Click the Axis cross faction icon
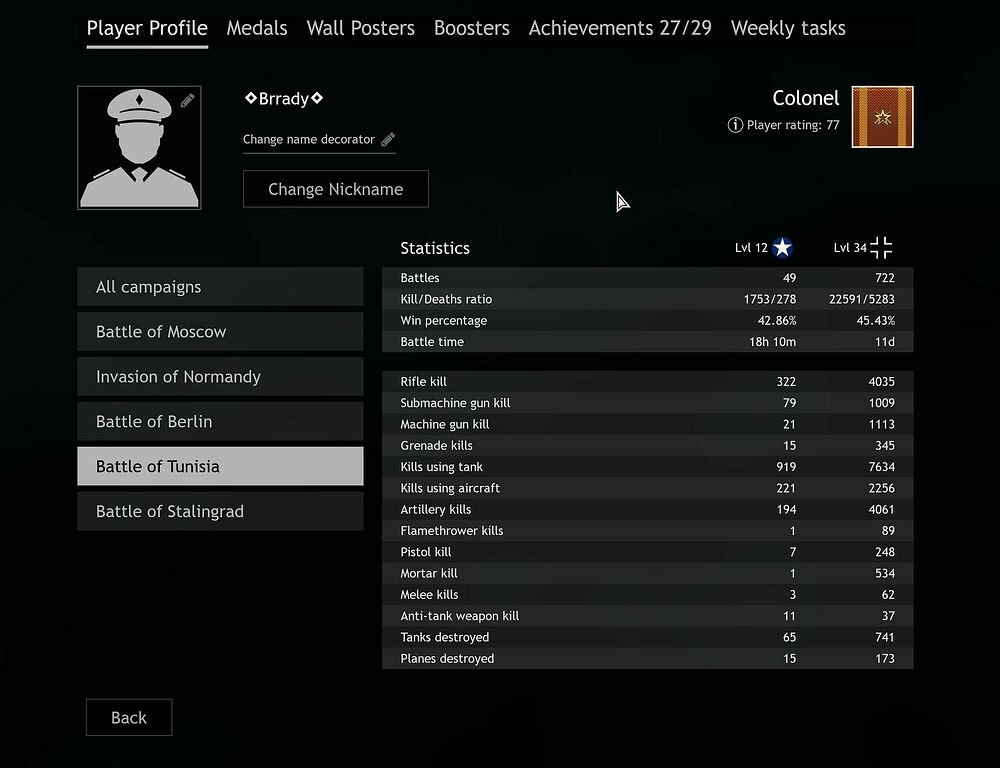The width and height of the screenshot is (1000, 768). 881,247
